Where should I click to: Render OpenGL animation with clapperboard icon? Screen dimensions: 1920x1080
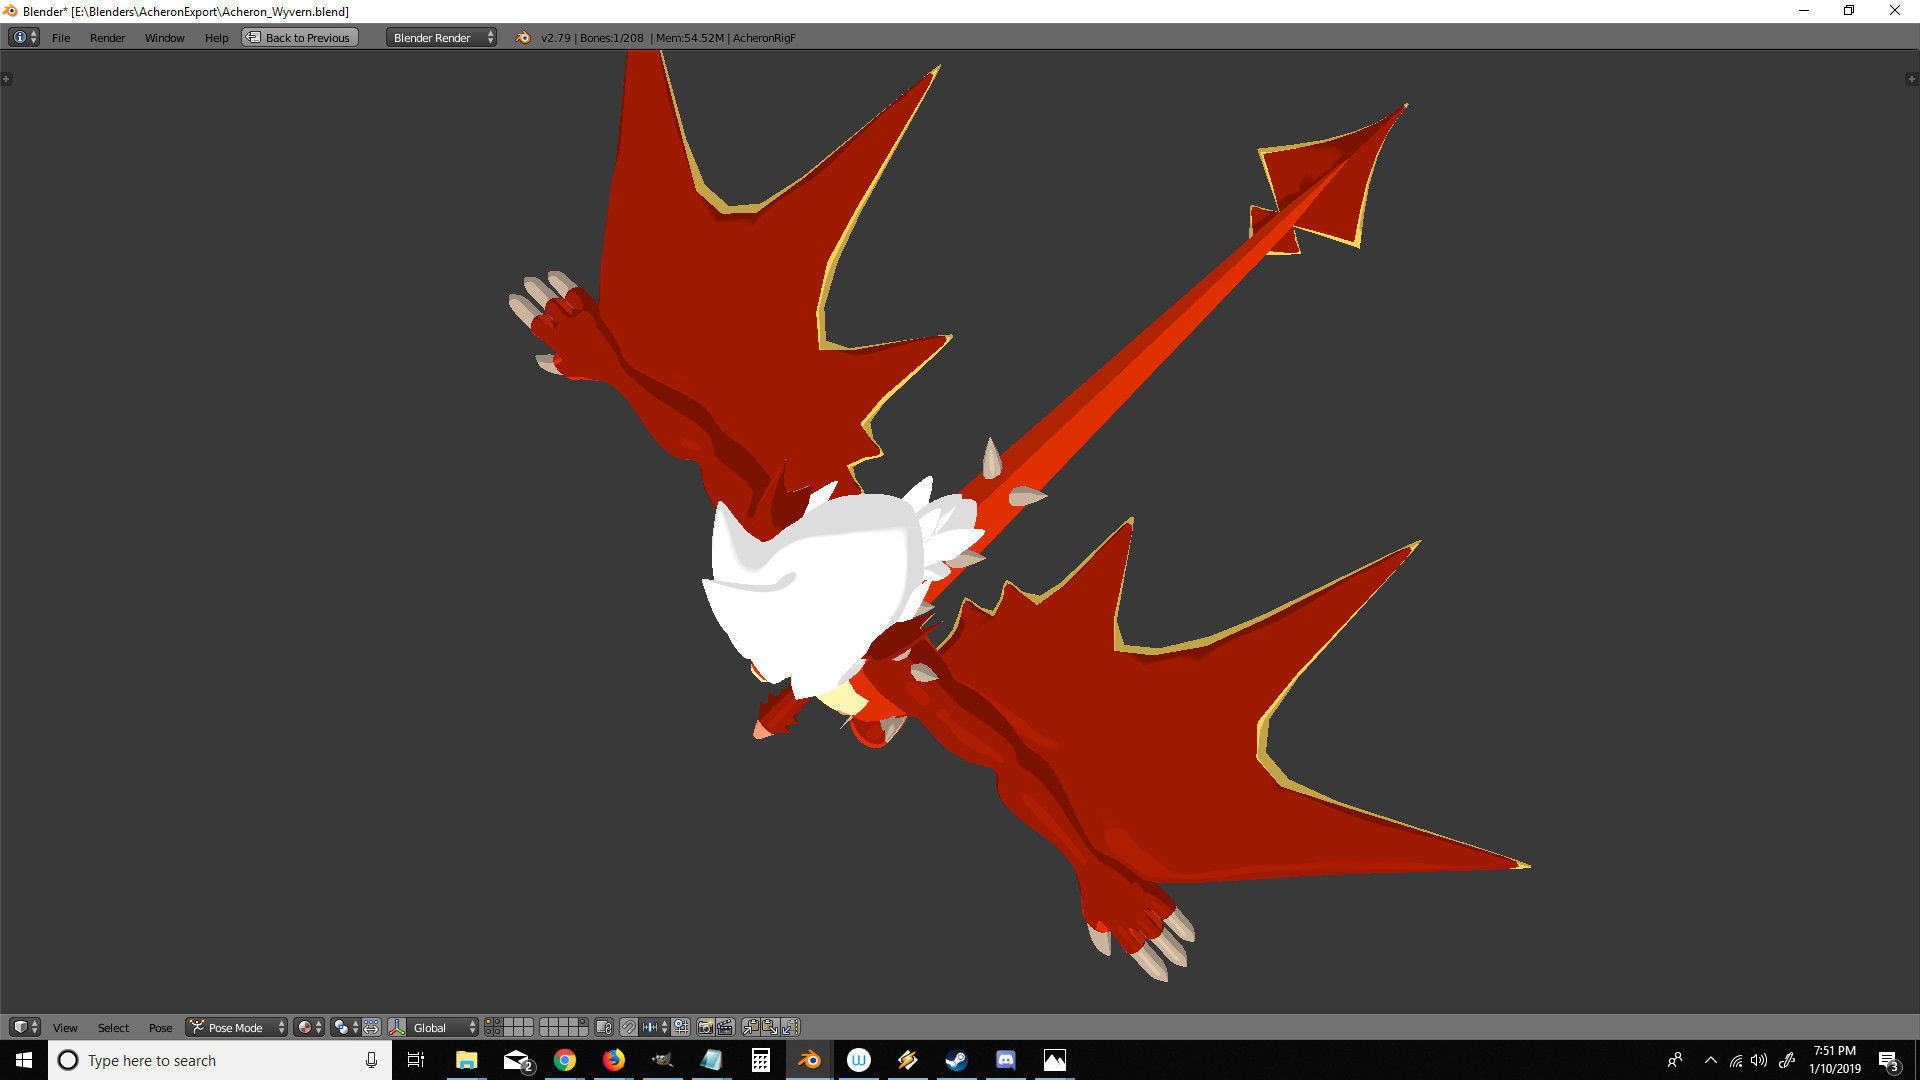point(725,1027)
